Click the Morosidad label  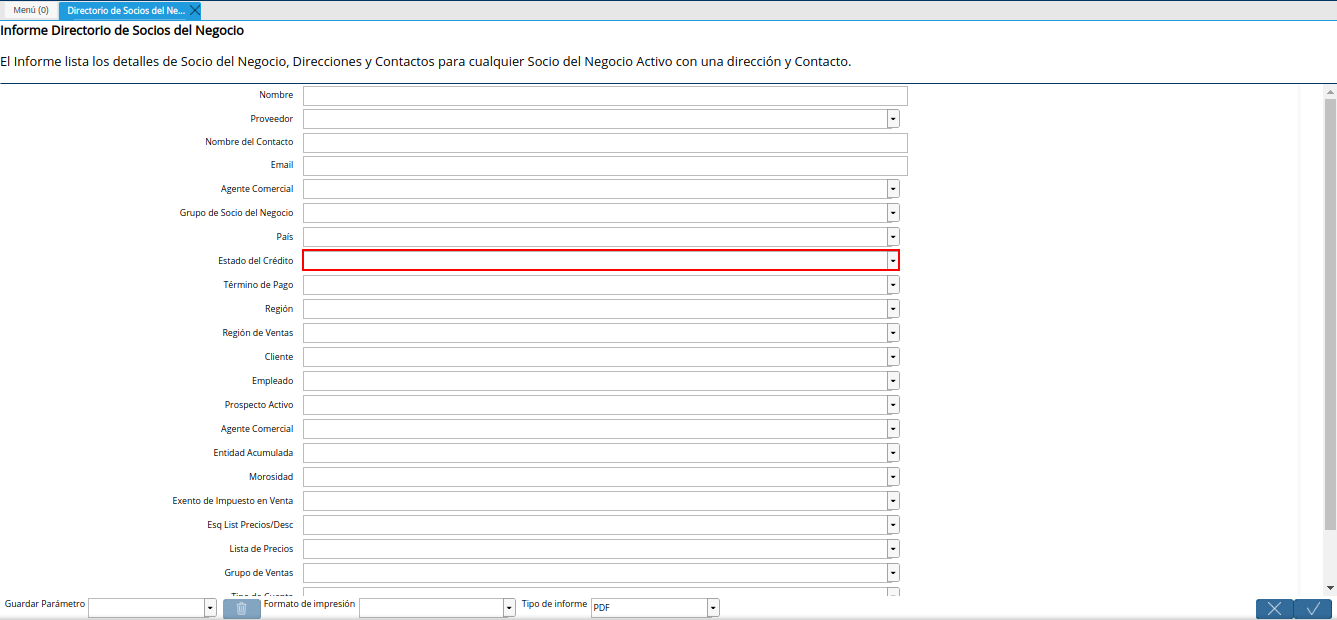271,477
